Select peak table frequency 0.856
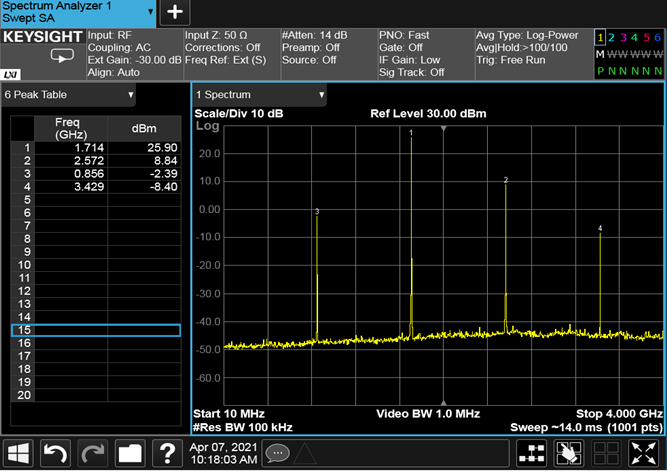Screen dimensions: 667x473 pos(71,174)
